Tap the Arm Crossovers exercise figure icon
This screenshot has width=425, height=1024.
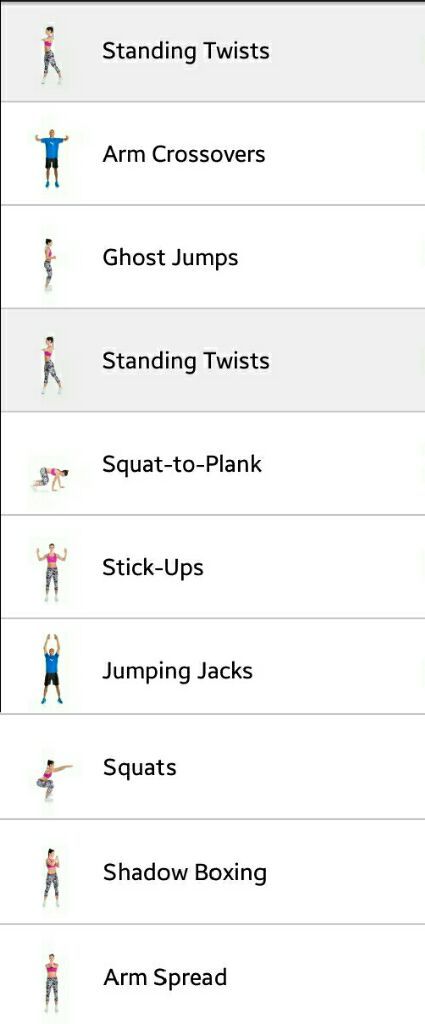click(52, 157)
